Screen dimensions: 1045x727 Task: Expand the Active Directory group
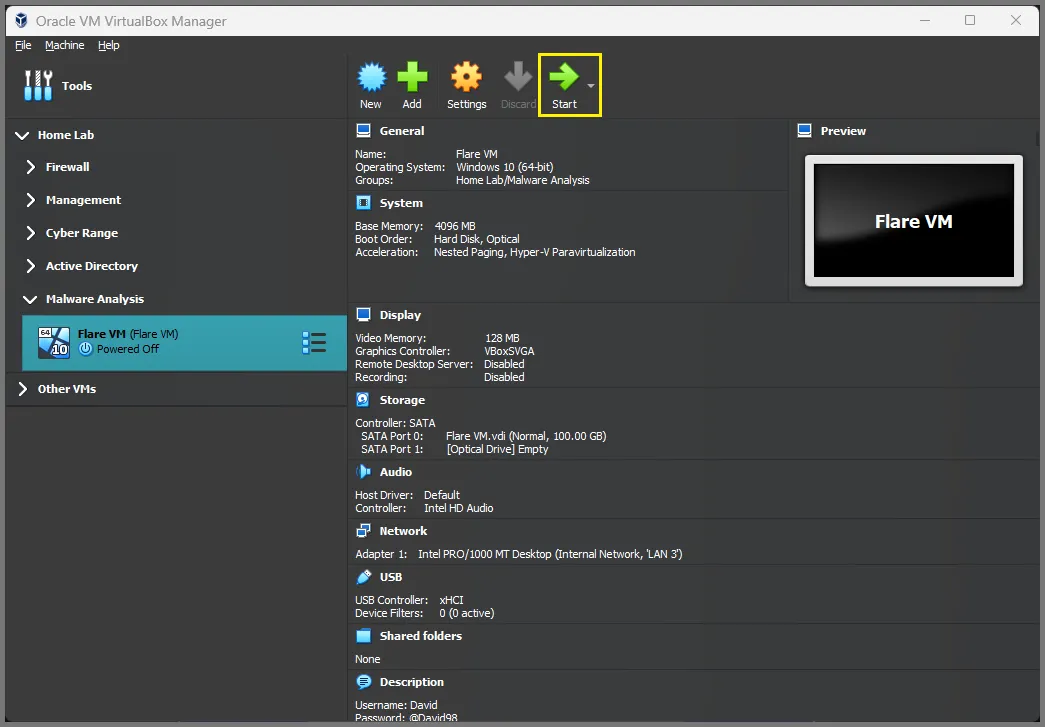31,266
